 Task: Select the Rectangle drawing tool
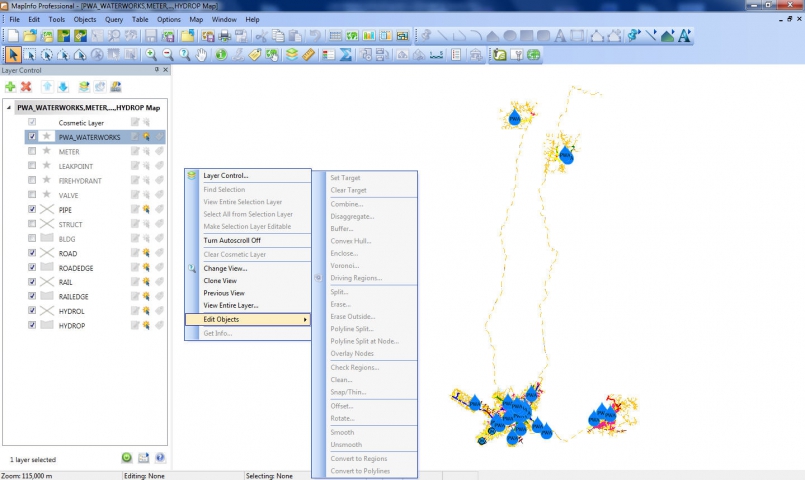tap(526, 35)
